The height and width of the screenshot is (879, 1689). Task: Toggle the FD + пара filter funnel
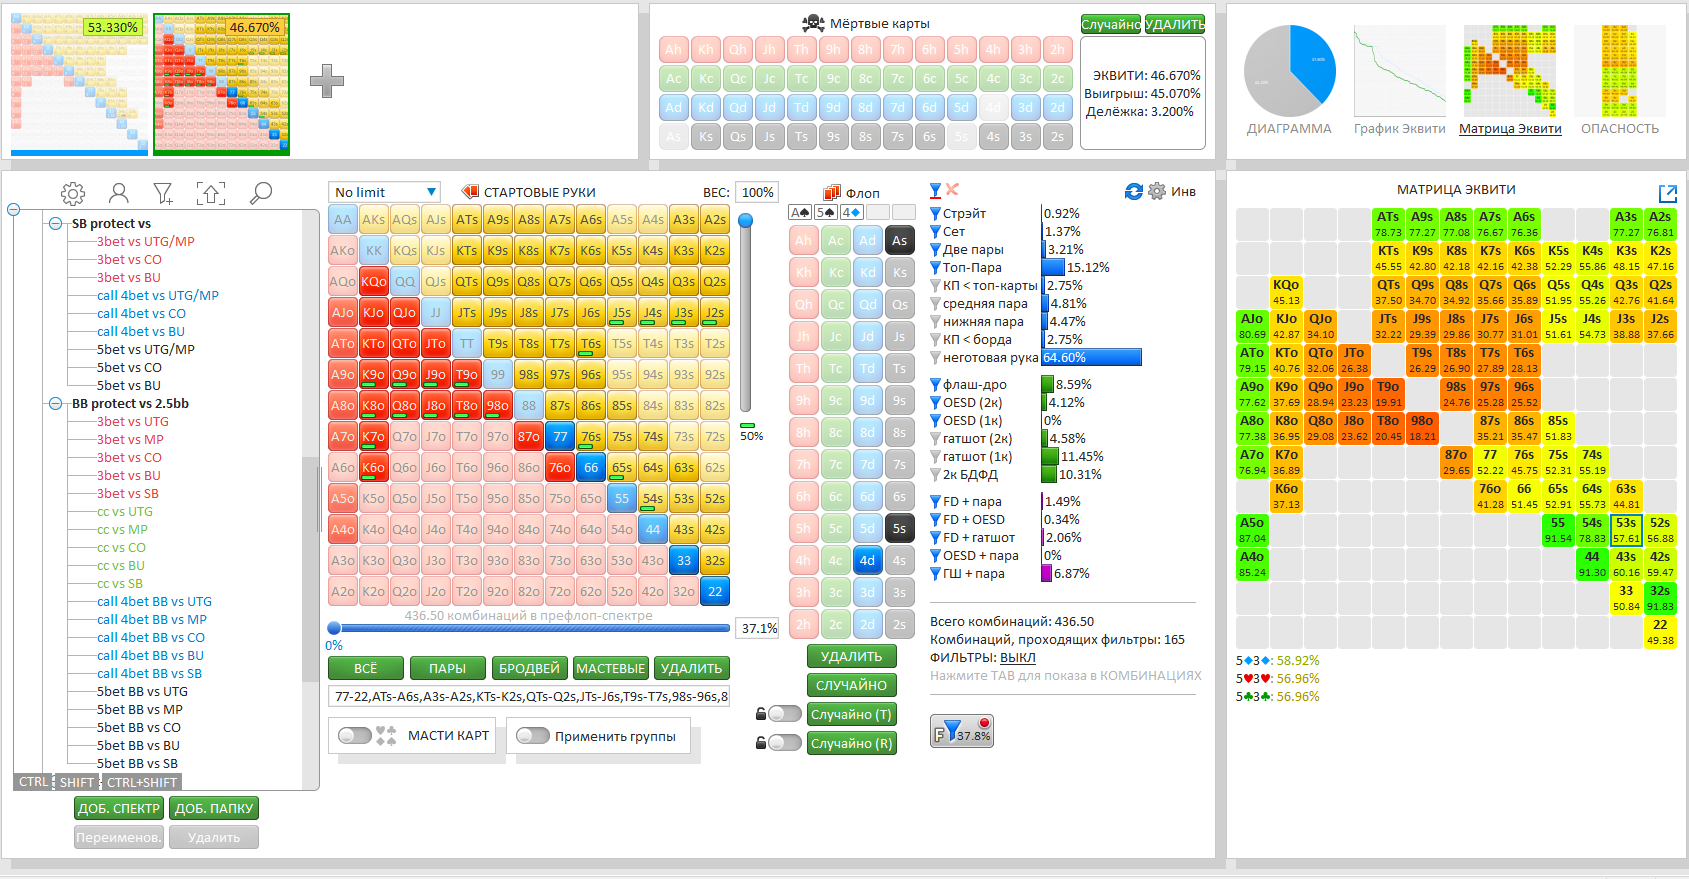point(935,502)
